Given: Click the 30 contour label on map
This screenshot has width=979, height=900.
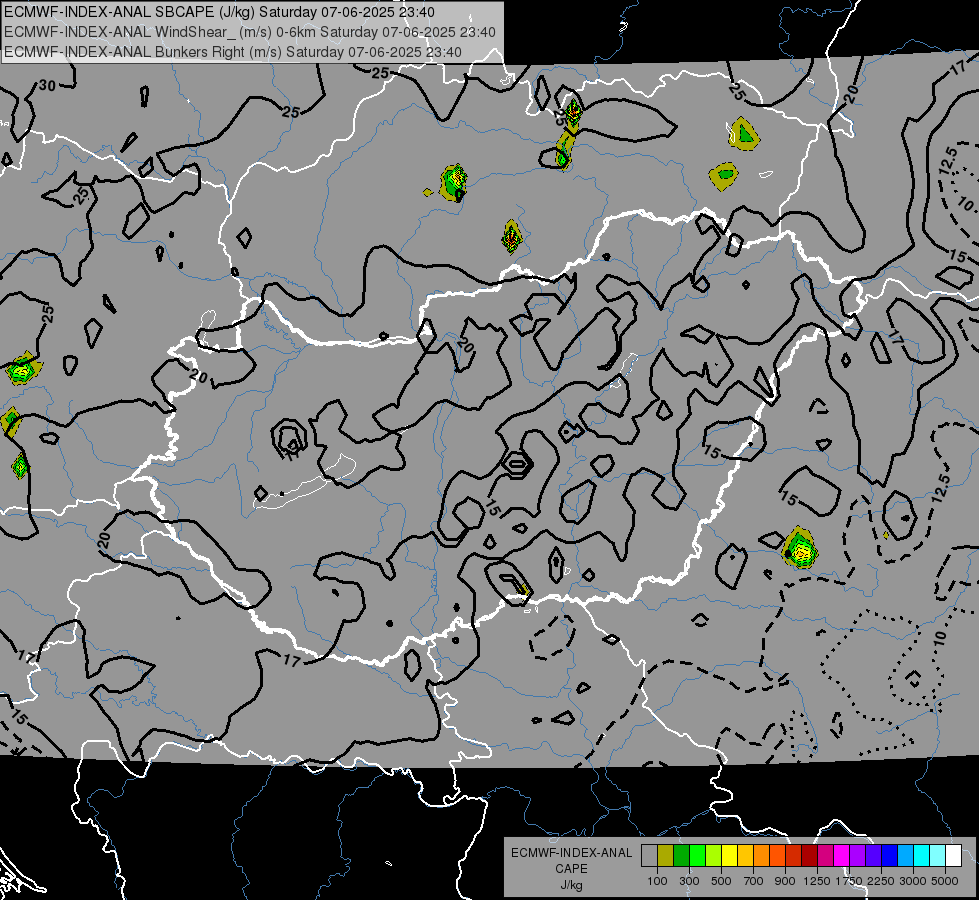Looking at the screenshot, I should (x=47, y=86).
